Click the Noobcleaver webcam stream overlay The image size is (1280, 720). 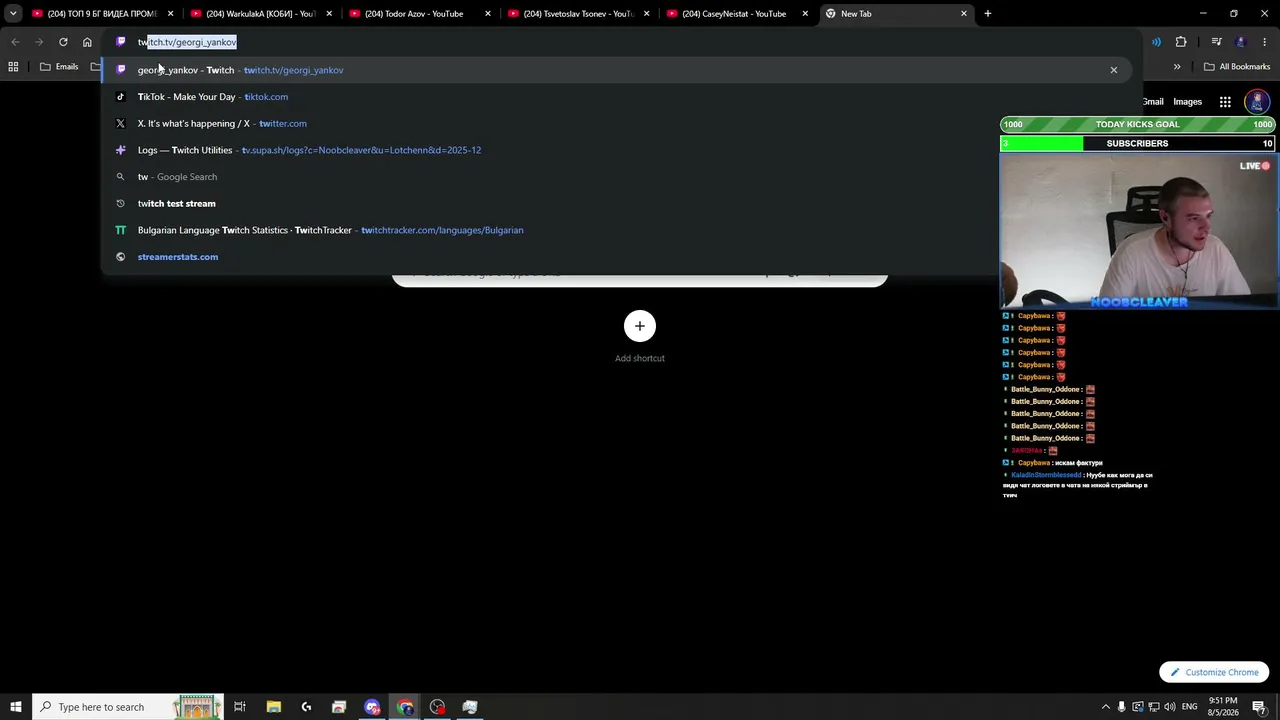[x=1139, y=232]
